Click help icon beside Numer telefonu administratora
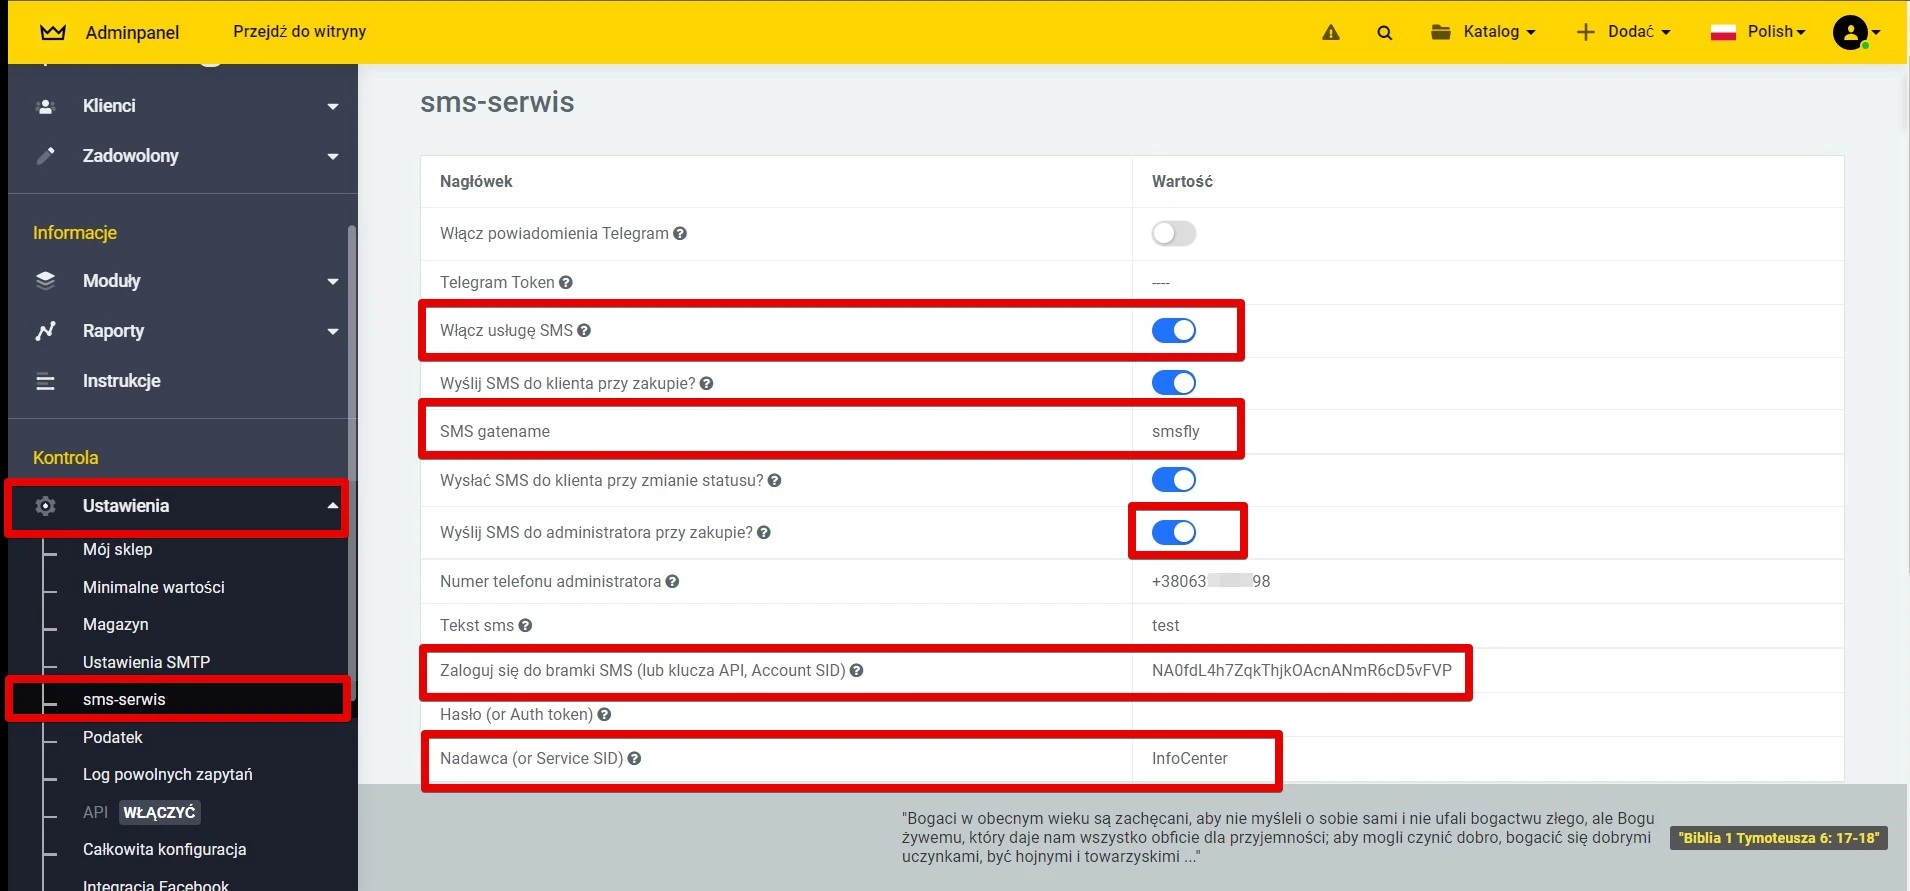 coord(672,582)
